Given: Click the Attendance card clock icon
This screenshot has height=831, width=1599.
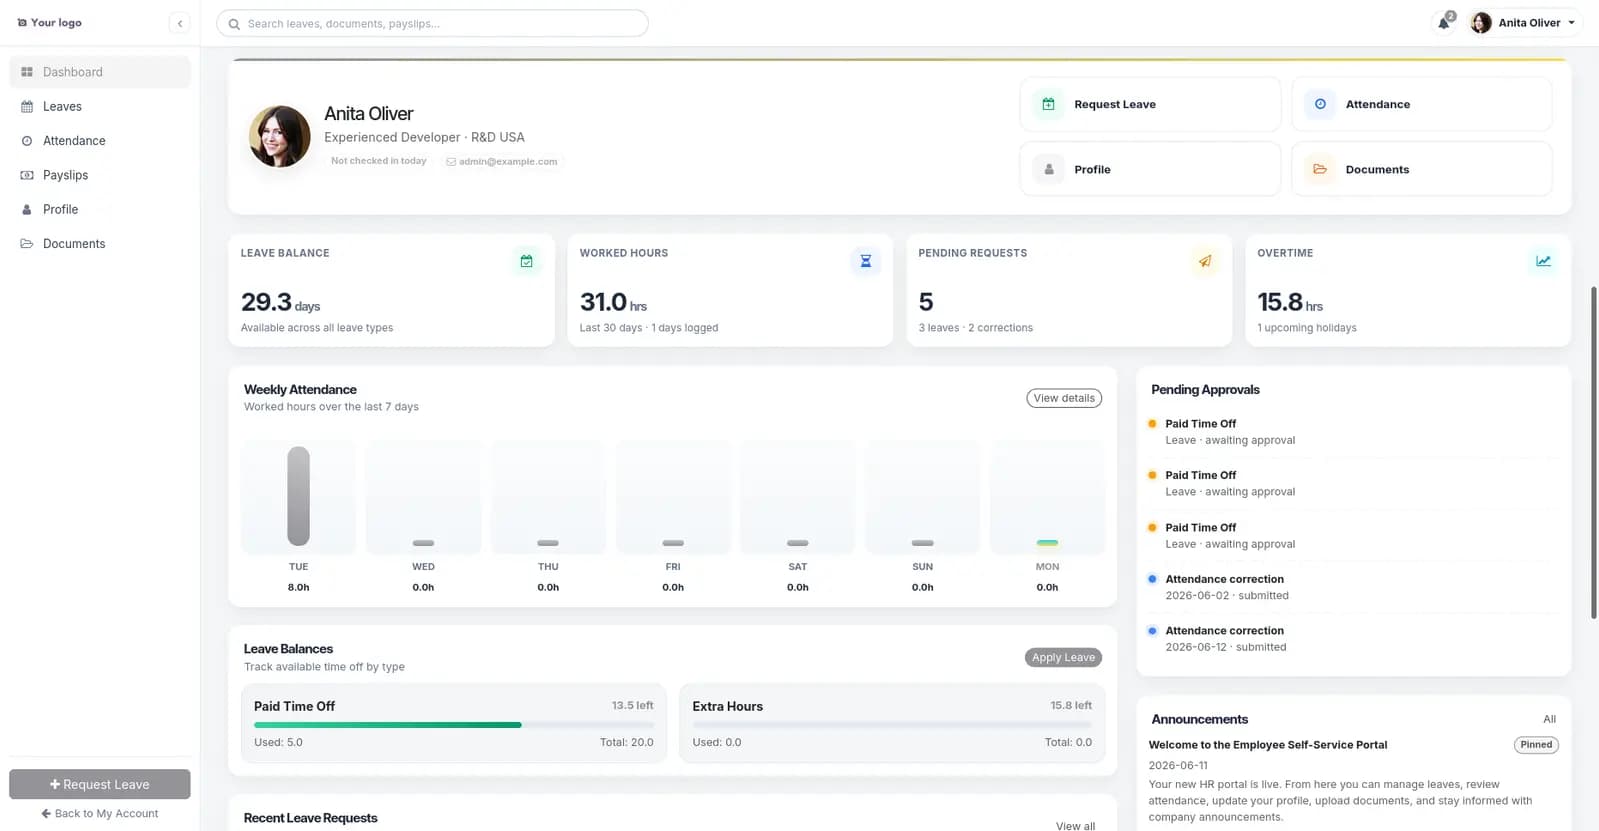Looking at the screenshot, I should click(1320, 104).
